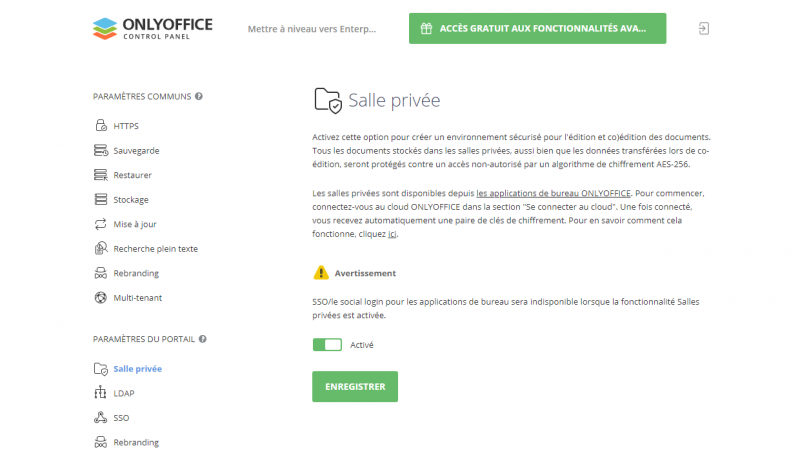This screenshot has width=800, height=457.
Task: Toggle the Activé private room switch
Action: 327,345
